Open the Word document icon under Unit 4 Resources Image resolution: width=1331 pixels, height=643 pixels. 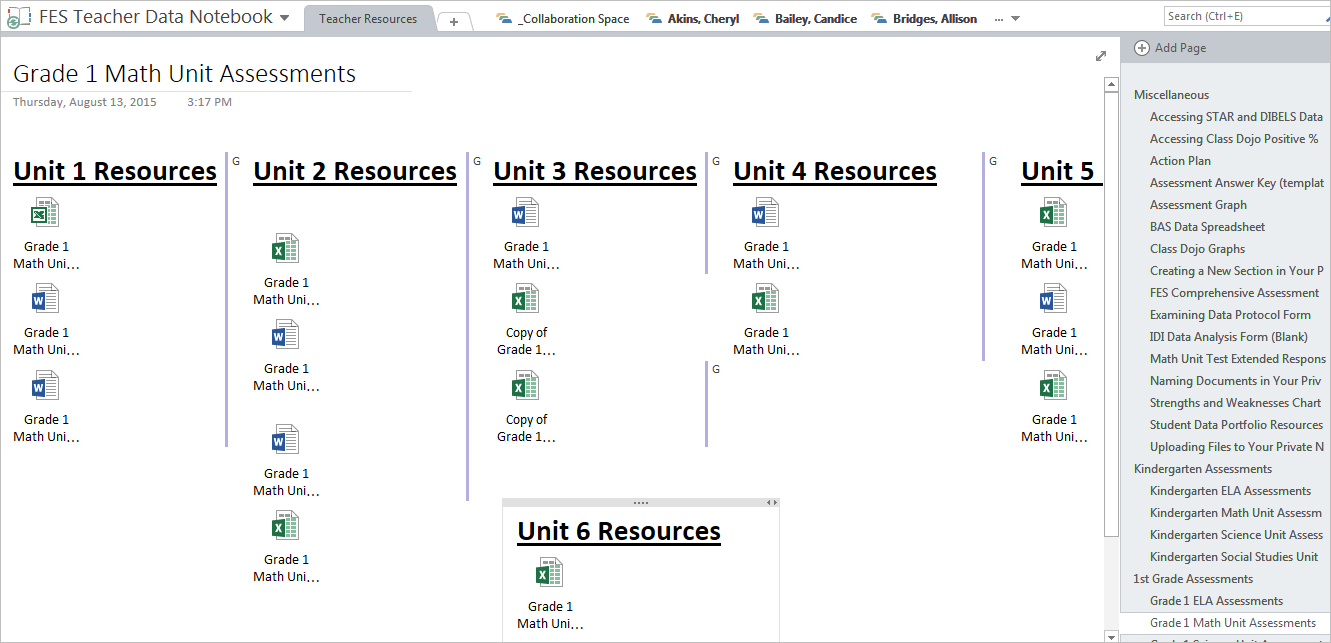point(765,213)
